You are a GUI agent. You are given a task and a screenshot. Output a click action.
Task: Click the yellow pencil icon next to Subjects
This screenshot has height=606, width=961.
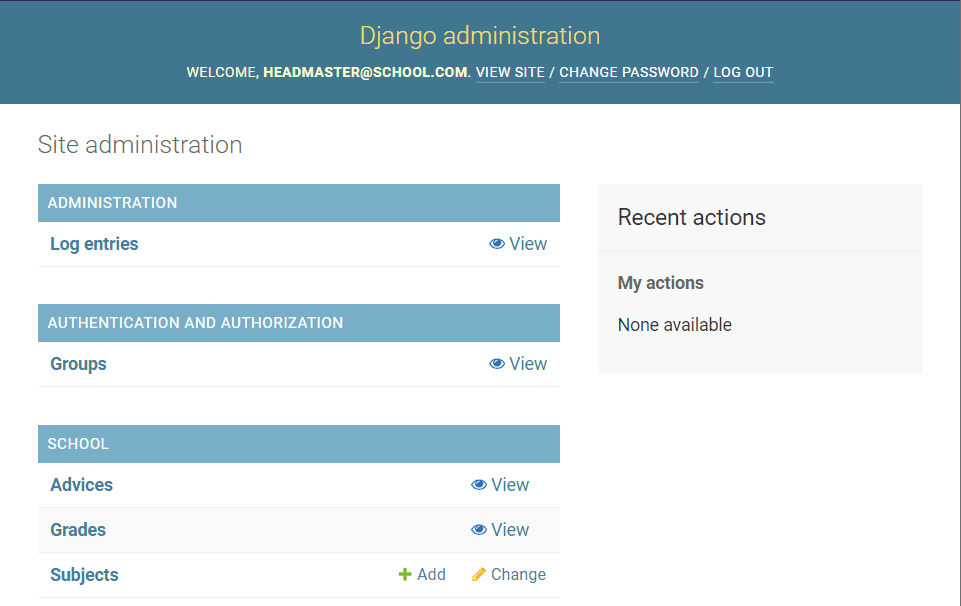click(477, 574)
